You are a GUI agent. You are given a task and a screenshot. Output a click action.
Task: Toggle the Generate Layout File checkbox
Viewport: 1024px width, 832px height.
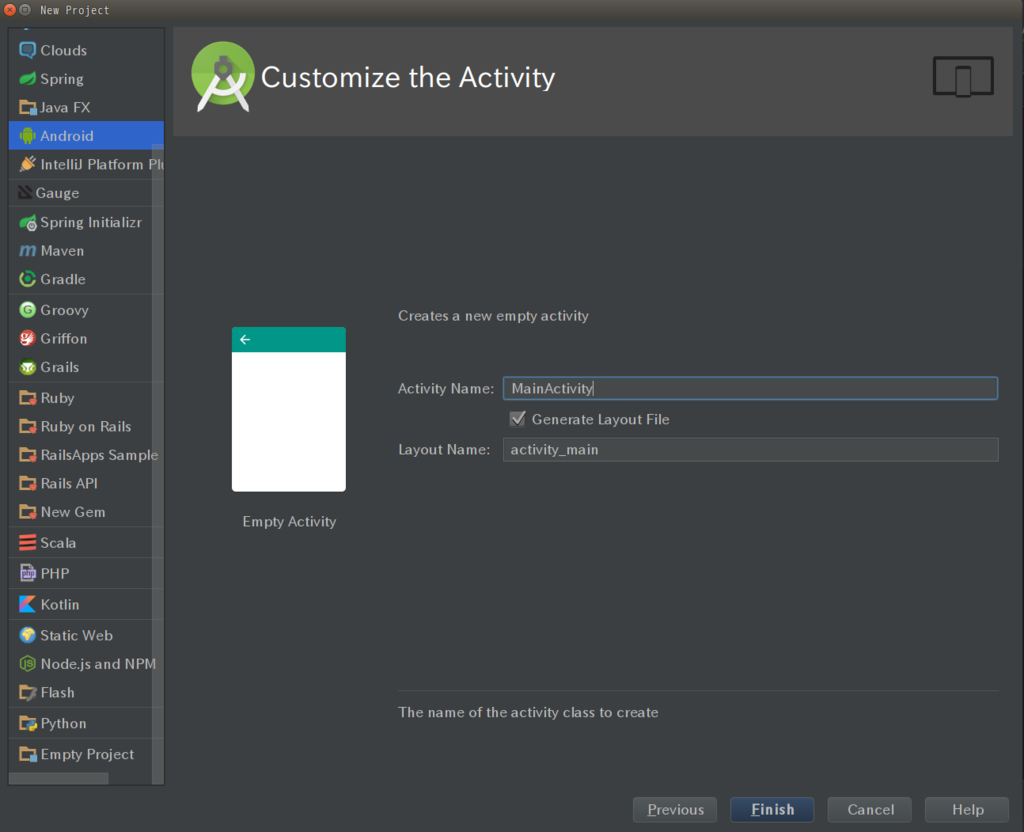(x=517, y=419)
